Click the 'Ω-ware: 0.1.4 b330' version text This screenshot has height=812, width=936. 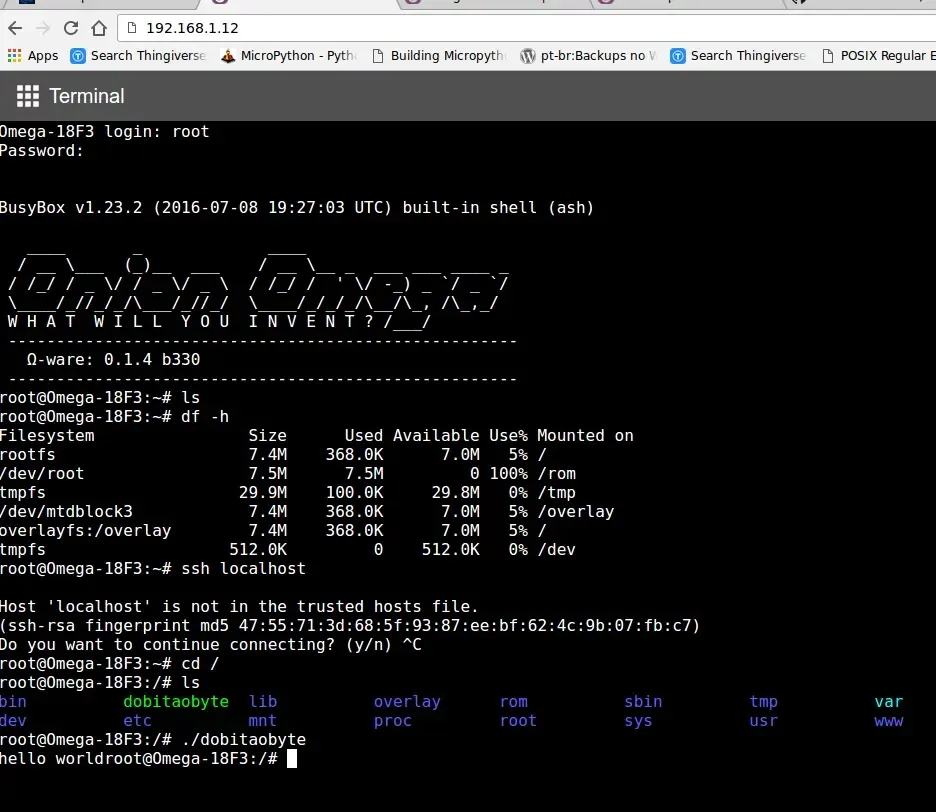[113, 359]
